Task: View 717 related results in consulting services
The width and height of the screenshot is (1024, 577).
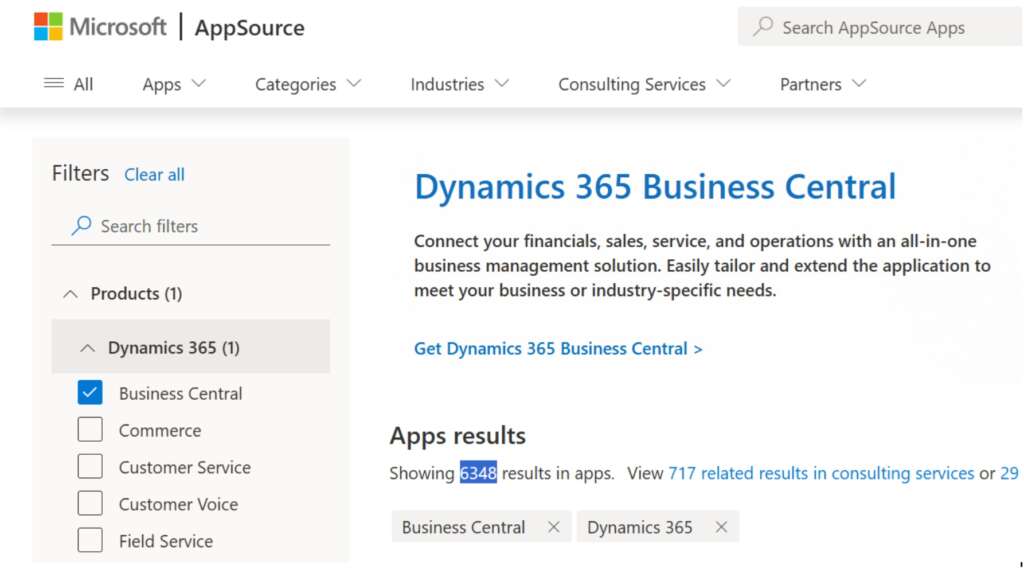Action: tap(821, 473)
